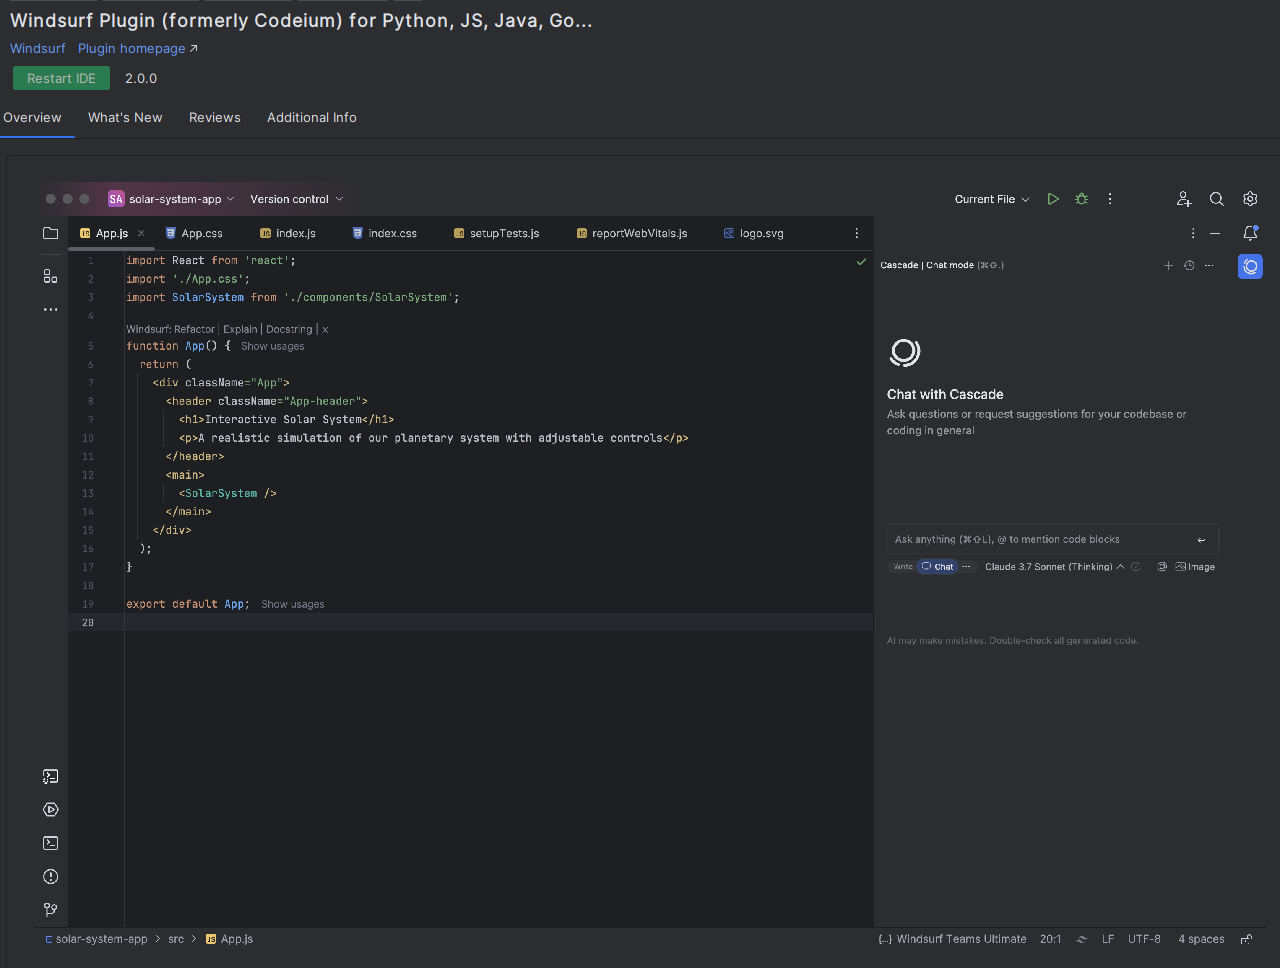Select the reportWebVitals.js editor tab
The height and width of the screenshot is (968, 1280).
[x=632, y=233]
